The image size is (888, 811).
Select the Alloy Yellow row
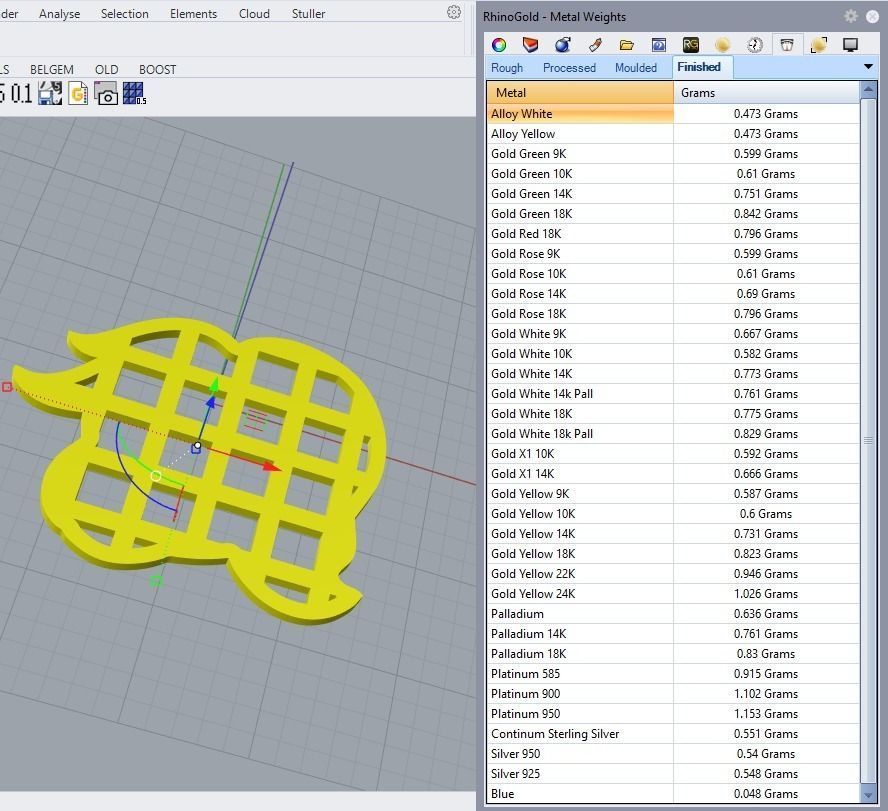[673, 134]
